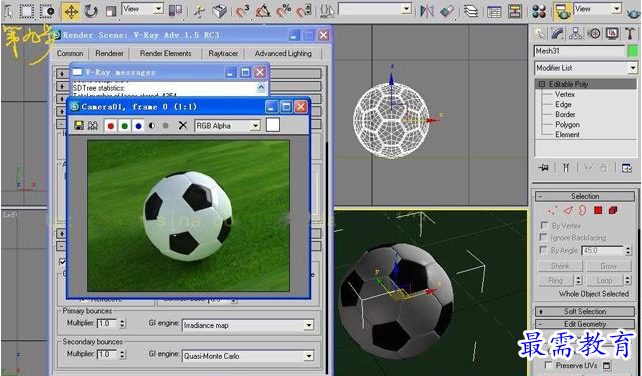The image size is (642, 376).
Task: Enable Preserve UVs checkbox
Action: pyautogui.click(x=548, y=365)
